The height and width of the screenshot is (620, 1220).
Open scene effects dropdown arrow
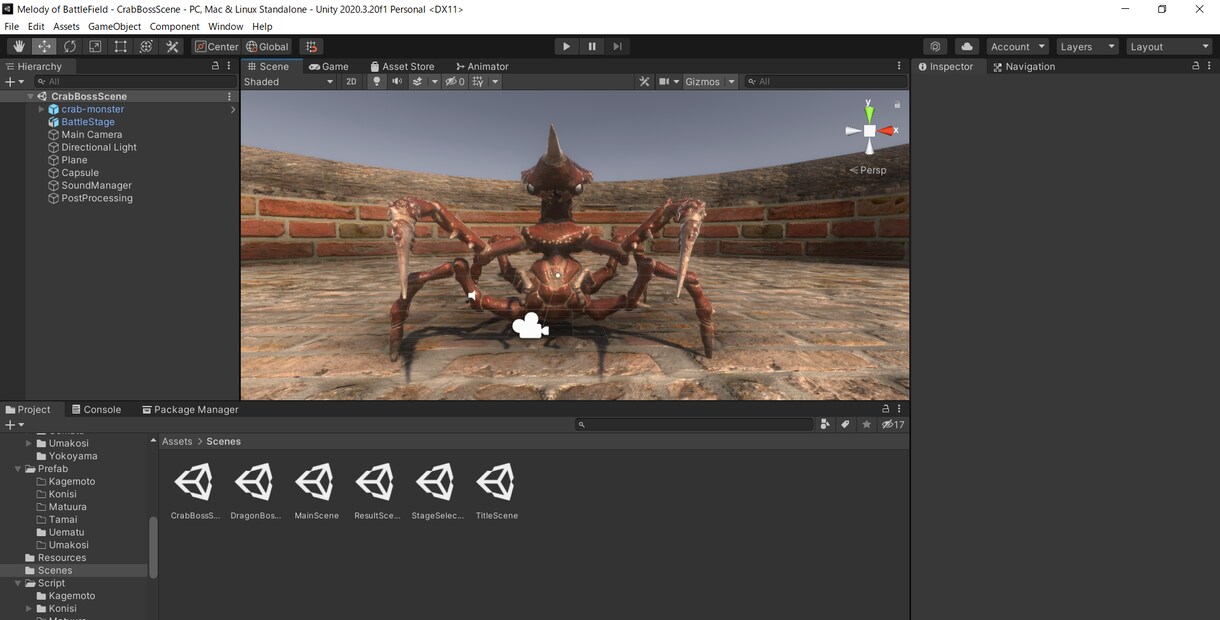pos(434,82)
